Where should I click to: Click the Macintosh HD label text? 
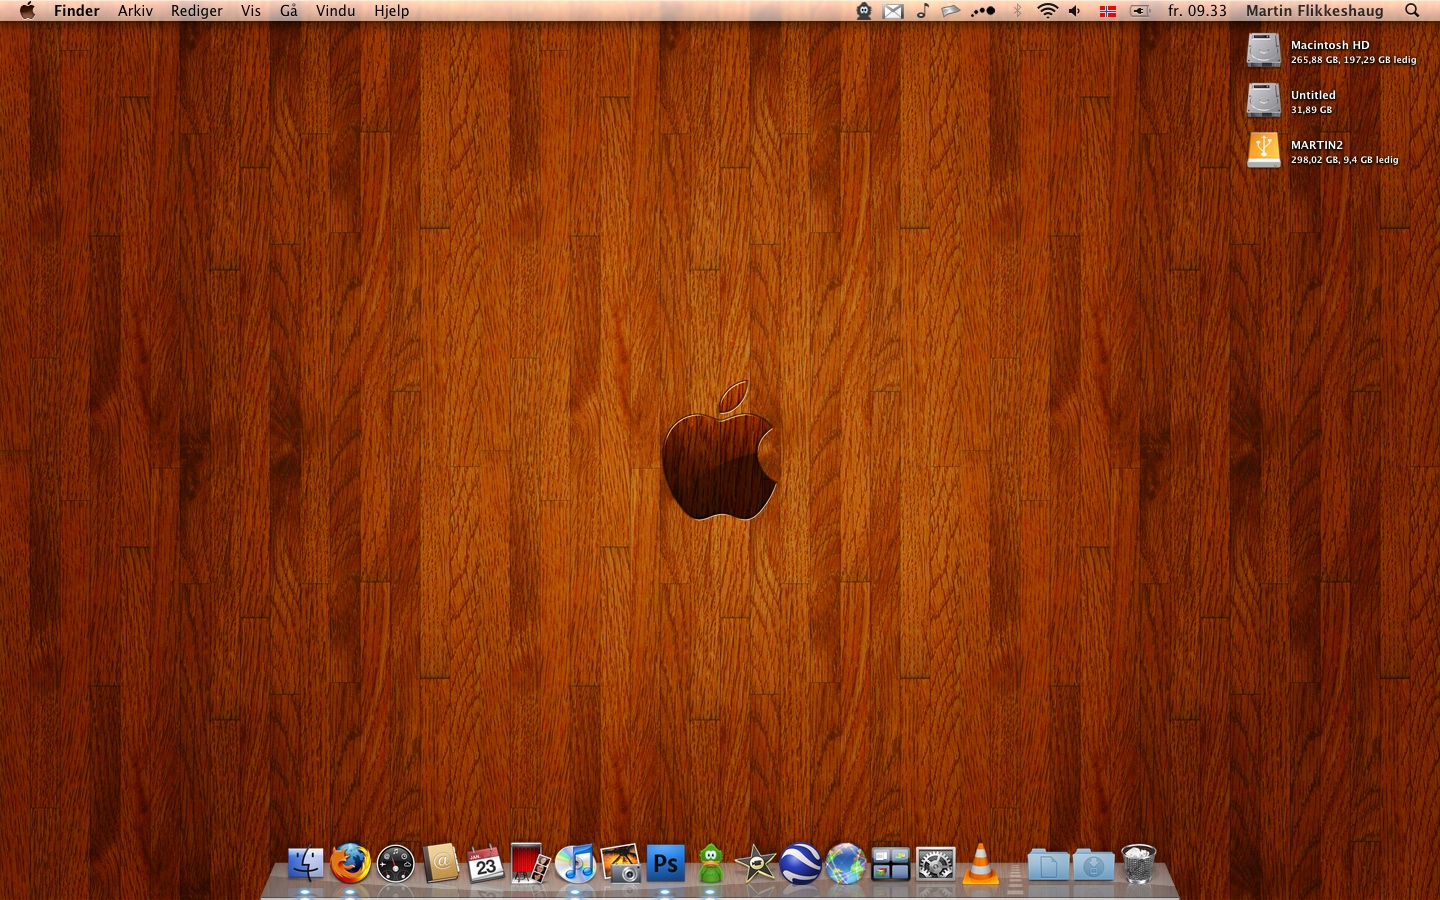tap(1330, 45)
